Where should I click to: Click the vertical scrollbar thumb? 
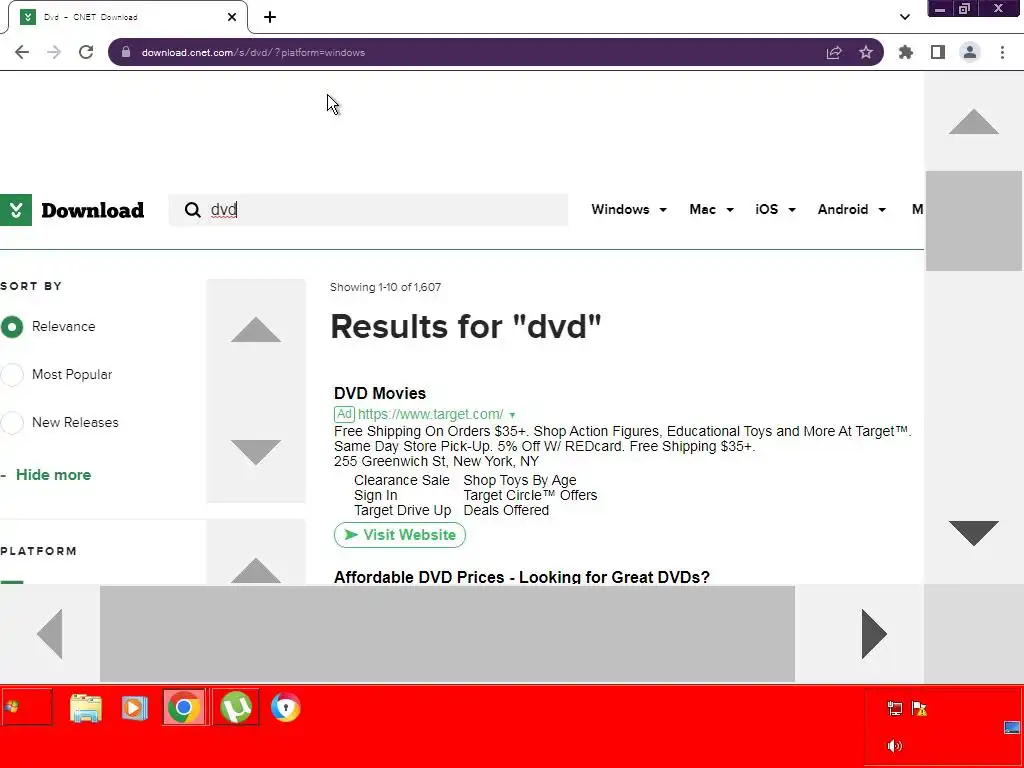[974, 221]
